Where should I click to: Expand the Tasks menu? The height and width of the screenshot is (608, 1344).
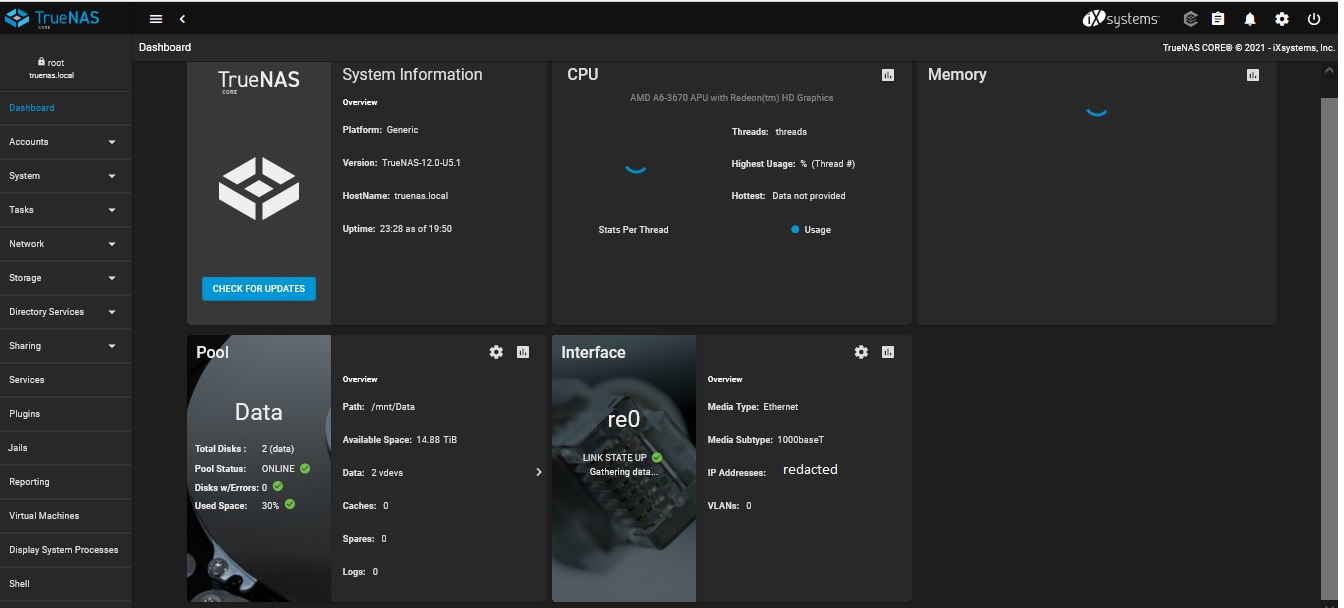click(x=65, y=210)
